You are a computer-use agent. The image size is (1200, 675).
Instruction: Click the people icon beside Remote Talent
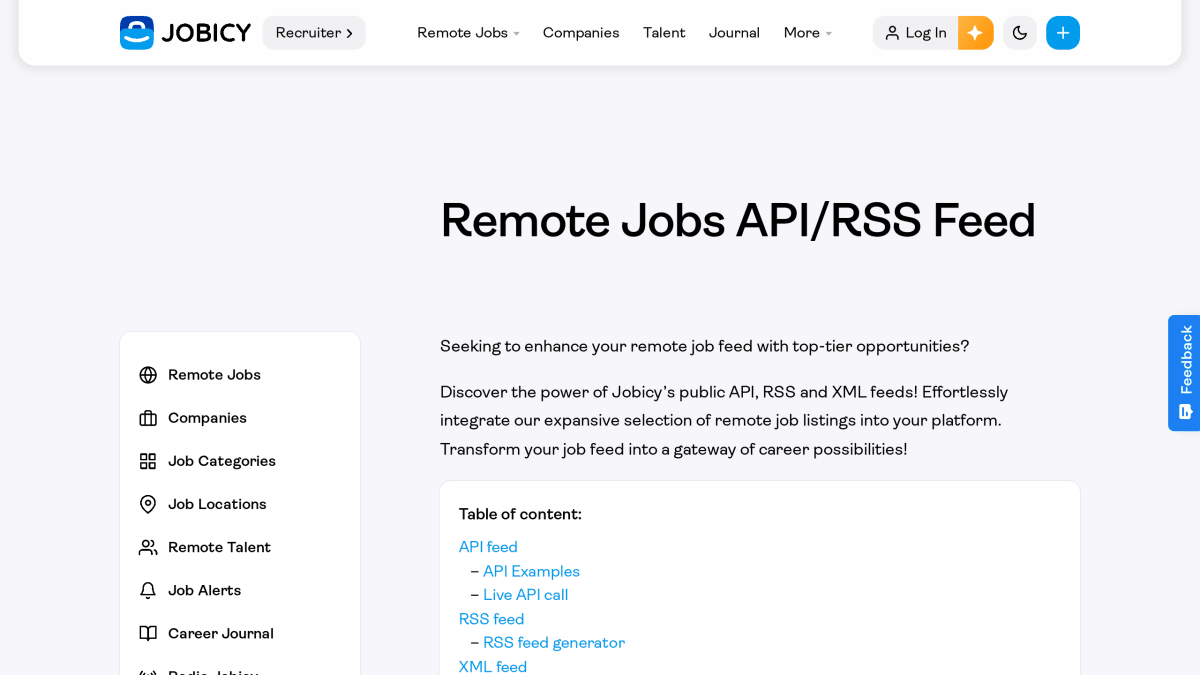click(x=148, y=547)
